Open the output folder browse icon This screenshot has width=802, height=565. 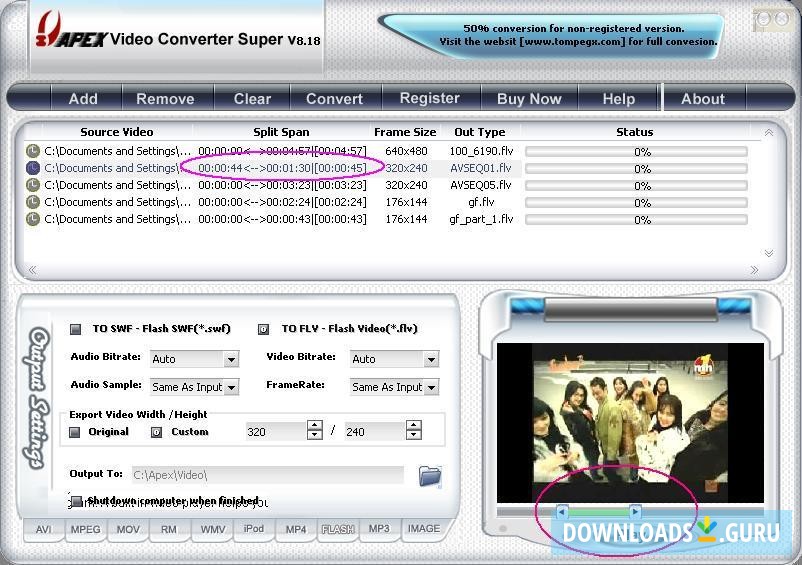pos(430,476)
